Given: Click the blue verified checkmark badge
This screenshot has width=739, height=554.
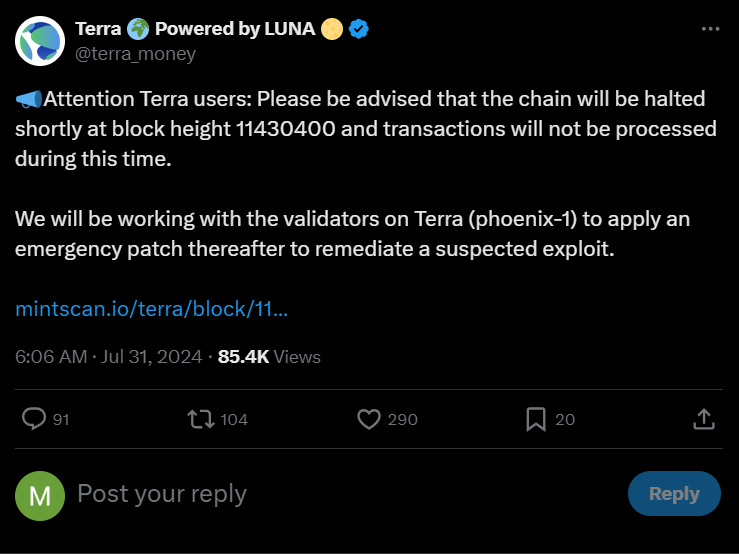Looking at the screenshot, I should point(359,29).
